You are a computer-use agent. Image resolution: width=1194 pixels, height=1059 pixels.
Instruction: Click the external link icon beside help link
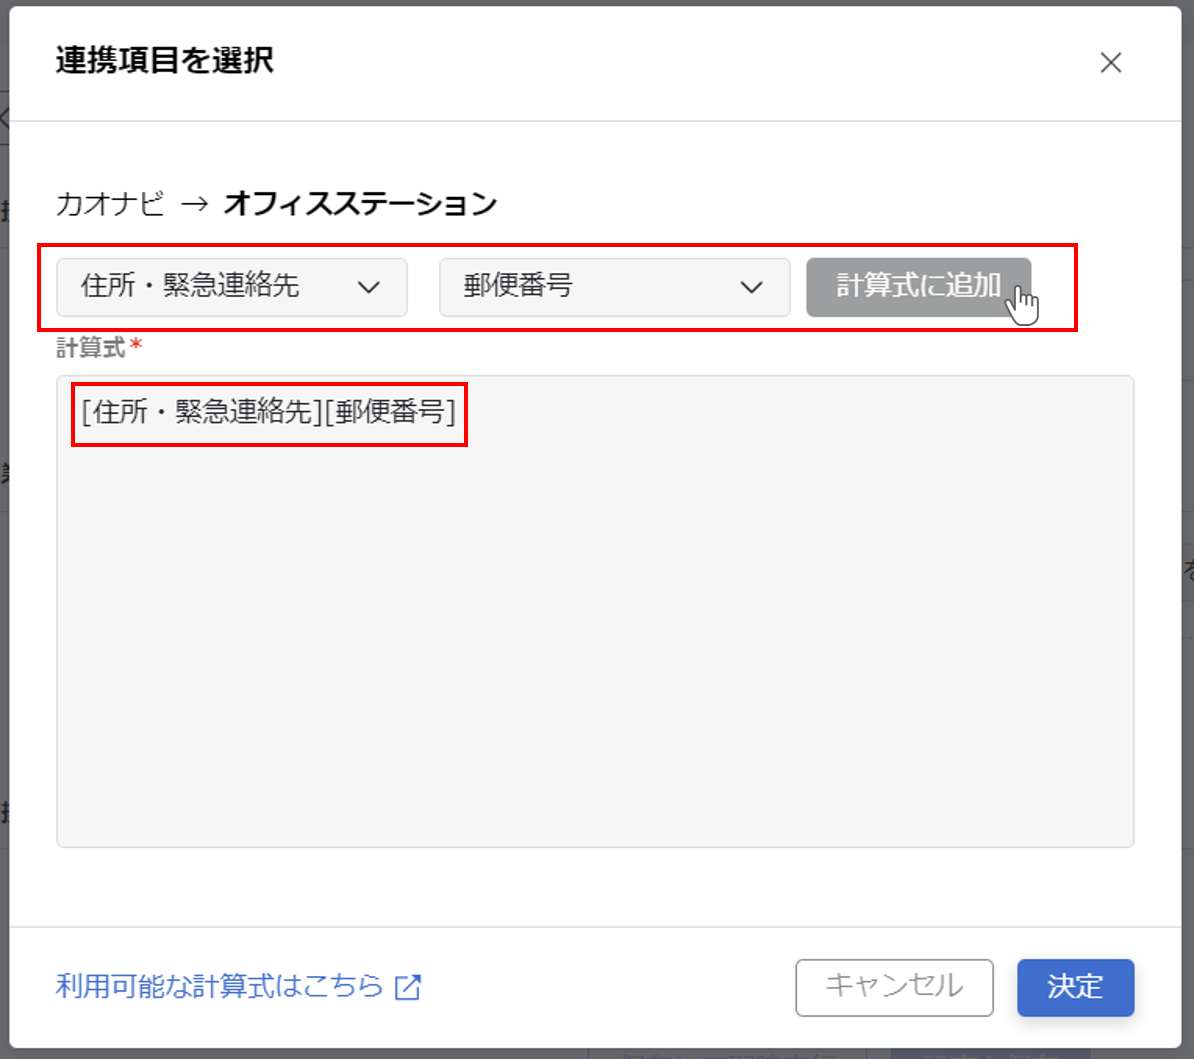pyautogui.click(x=408, y=988)
